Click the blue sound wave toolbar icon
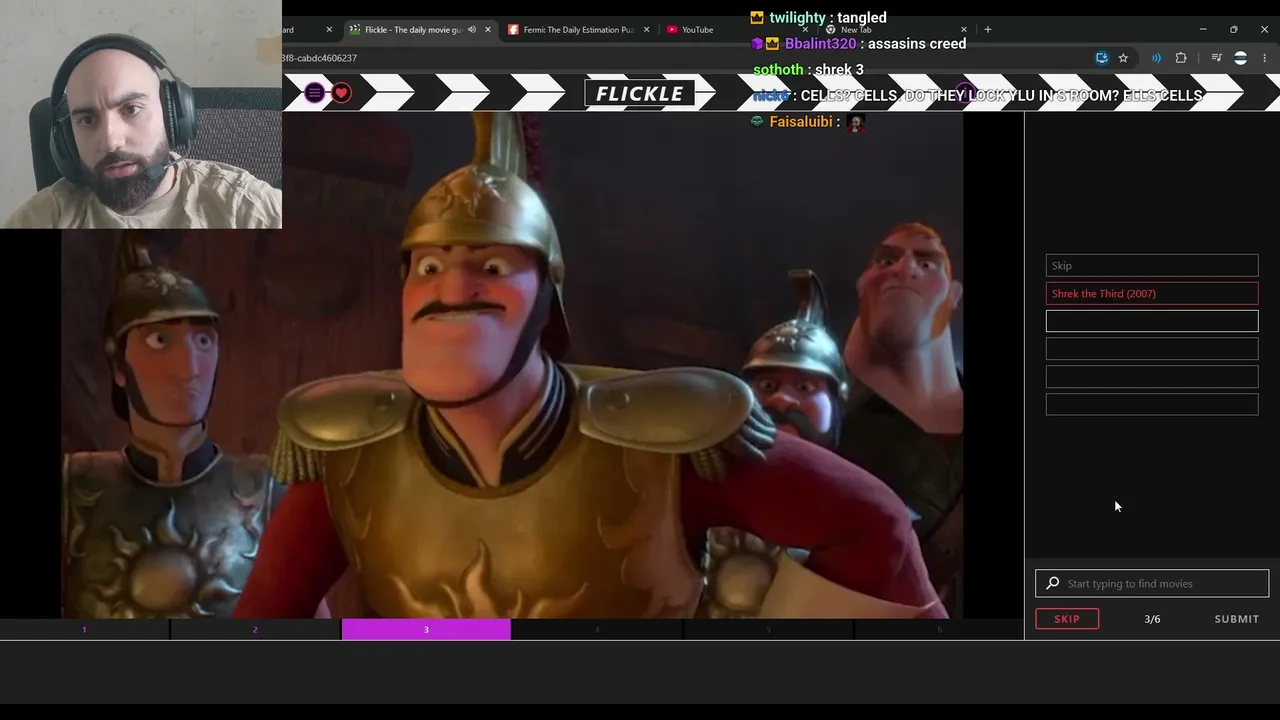 click(1157, 58)
